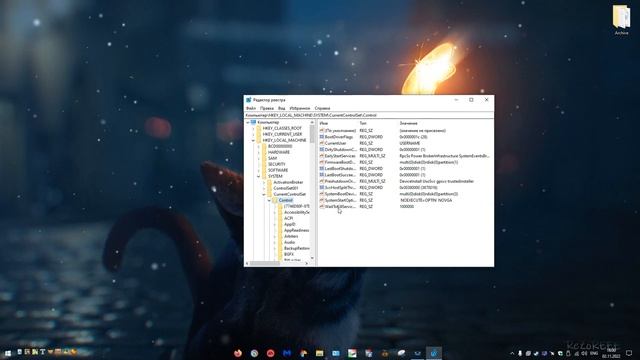Select the Компьютер tree item
The width and height of the screenshot is (640, 360).
coord(268,122)
